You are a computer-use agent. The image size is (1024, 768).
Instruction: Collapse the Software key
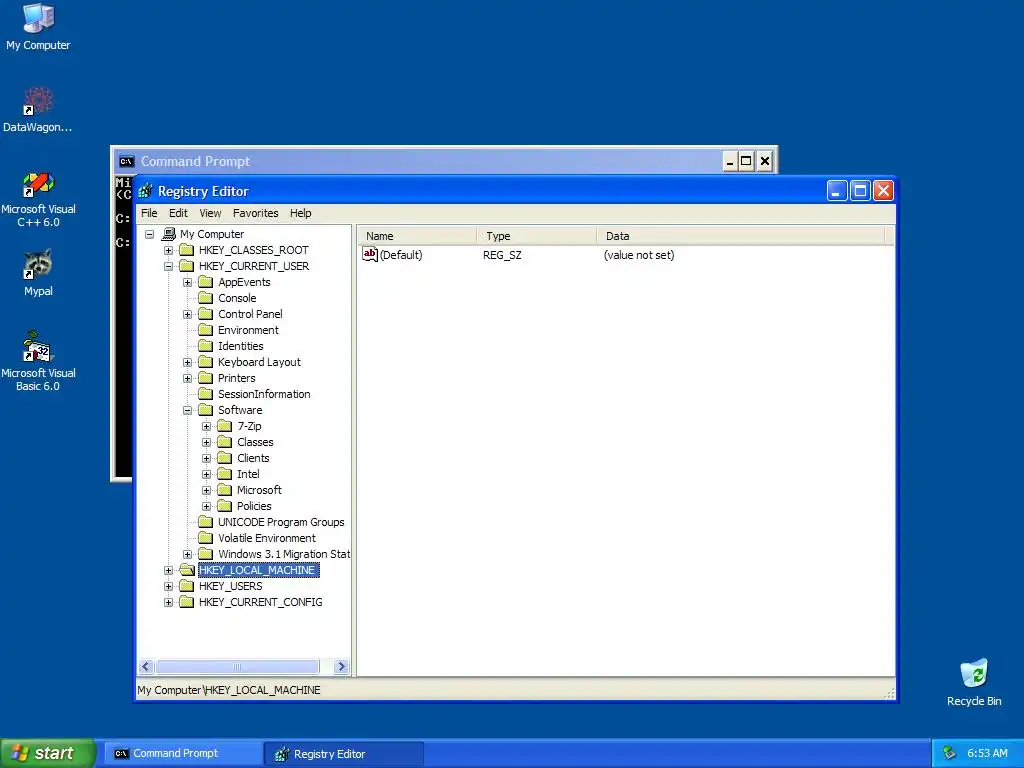coord(187,410)
